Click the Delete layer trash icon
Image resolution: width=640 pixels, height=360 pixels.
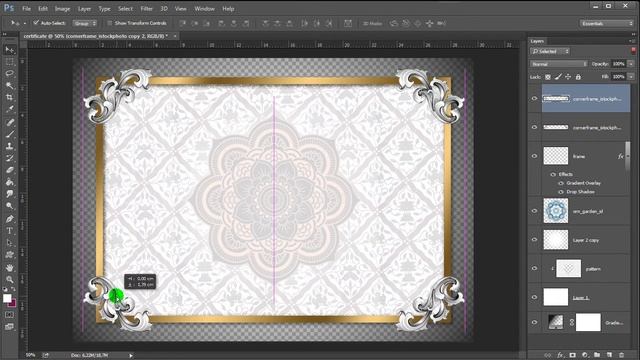pos(622,355)
